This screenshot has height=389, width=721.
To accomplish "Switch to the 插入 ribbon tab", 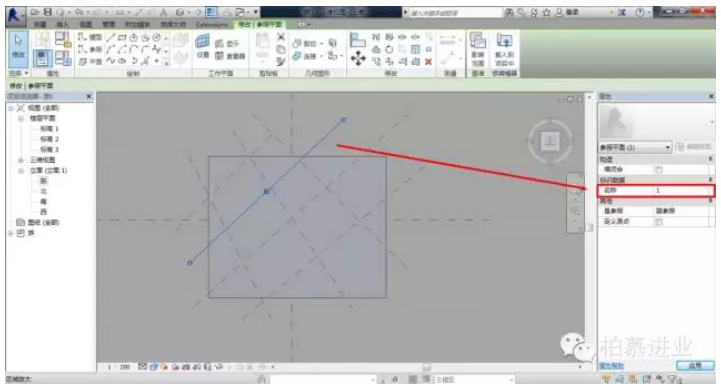I will coord(62,24).
